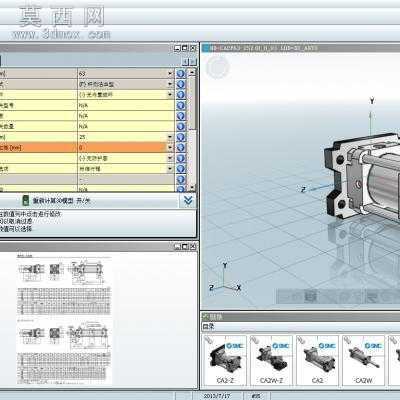Viewport: 400px width, 400px height.
Task: Expand the blue double-chevron below parameter table
Action: (188, 200)
